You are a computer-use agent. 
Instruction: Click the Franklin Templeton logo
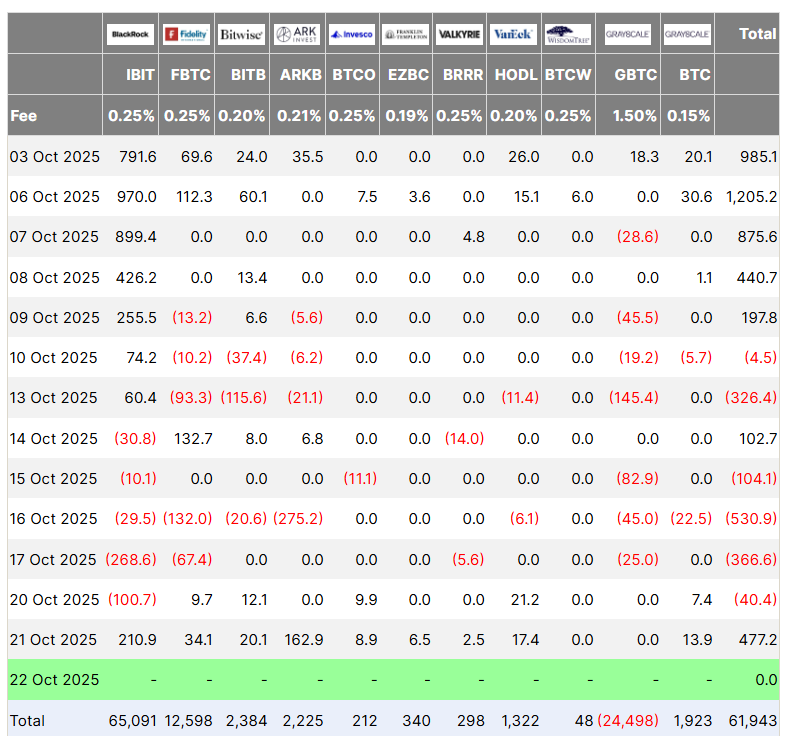click(x=406, y=34)
